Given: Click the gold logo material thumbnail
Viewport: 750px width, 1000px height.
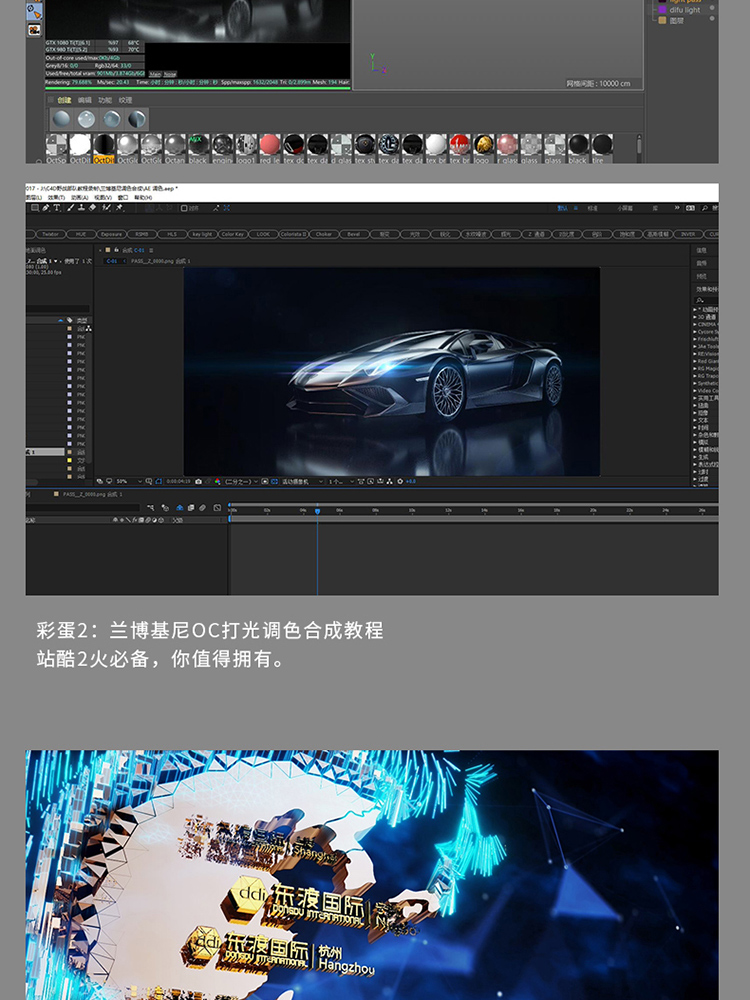Looking at the screenshot, I should [483, 145].
